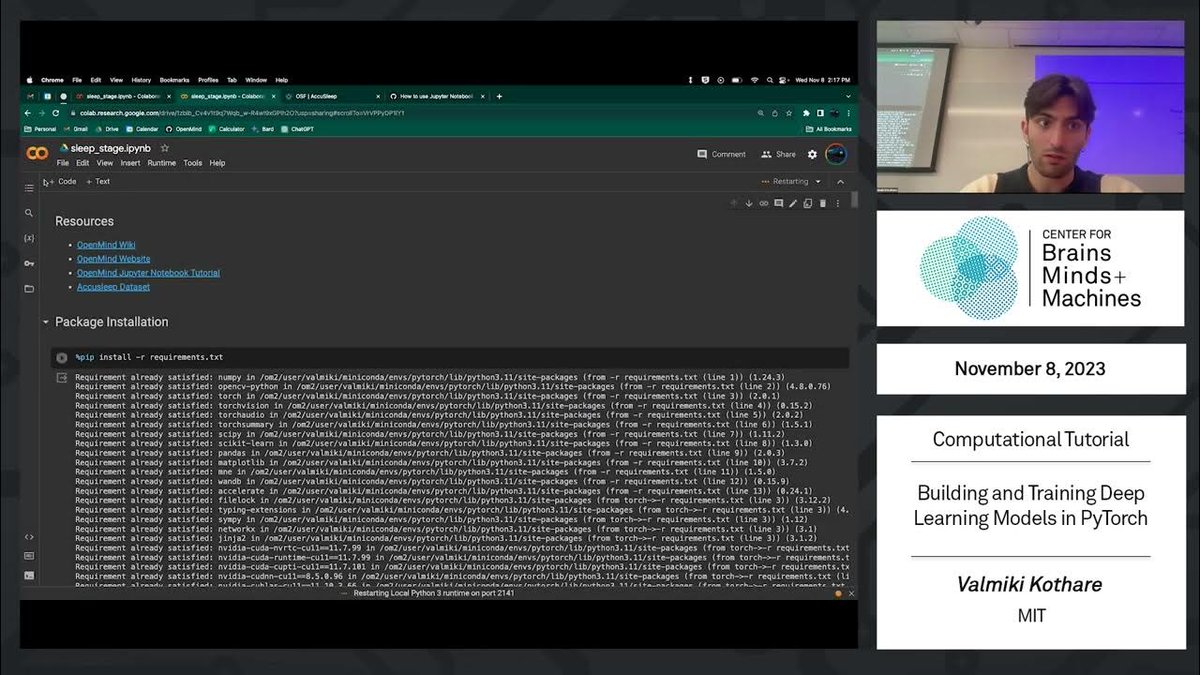Image resolution: width=1200 pixels, height=675 pixels.
Task: Switch to the OSF | AccuSleep tab
Action: pos(330,96)
